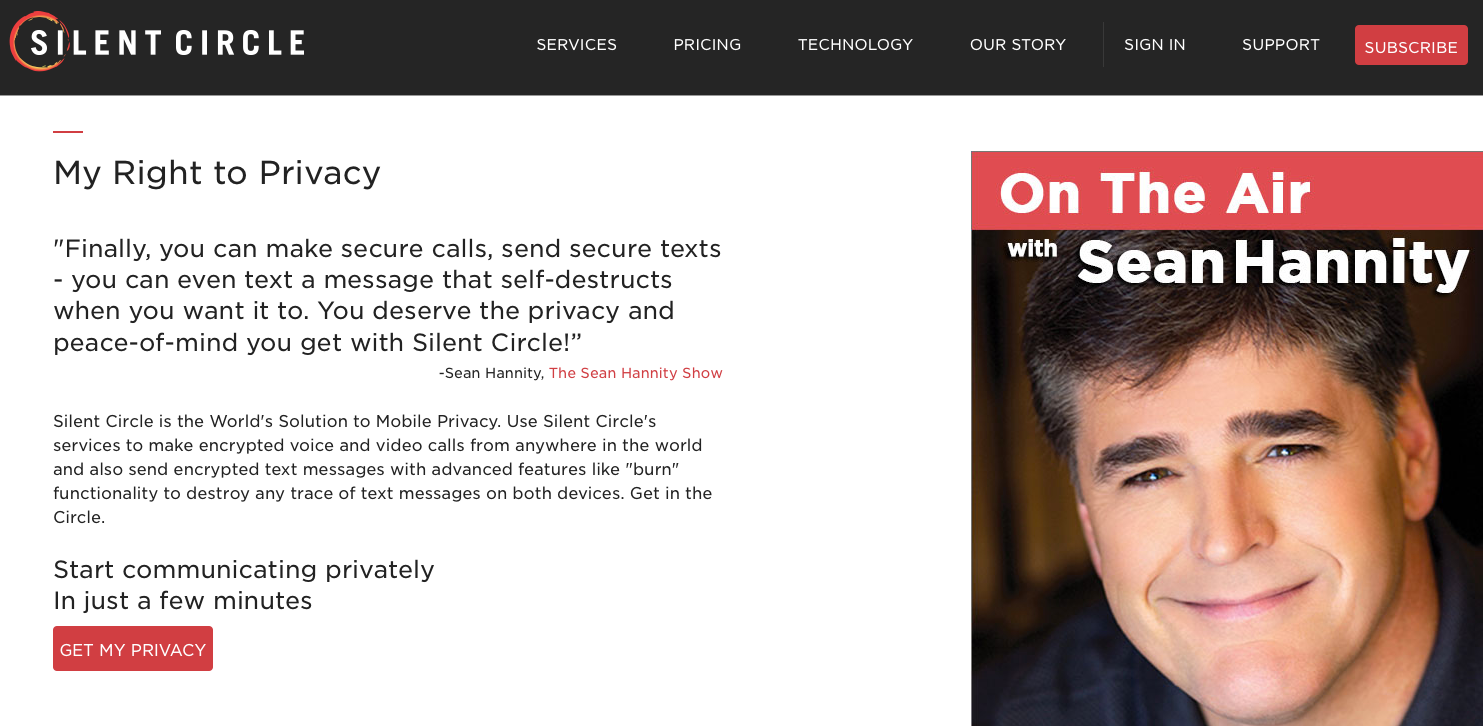Go to the Pricing page
The width and height of the screenshot is (1483, 726).
coord(707,45)
